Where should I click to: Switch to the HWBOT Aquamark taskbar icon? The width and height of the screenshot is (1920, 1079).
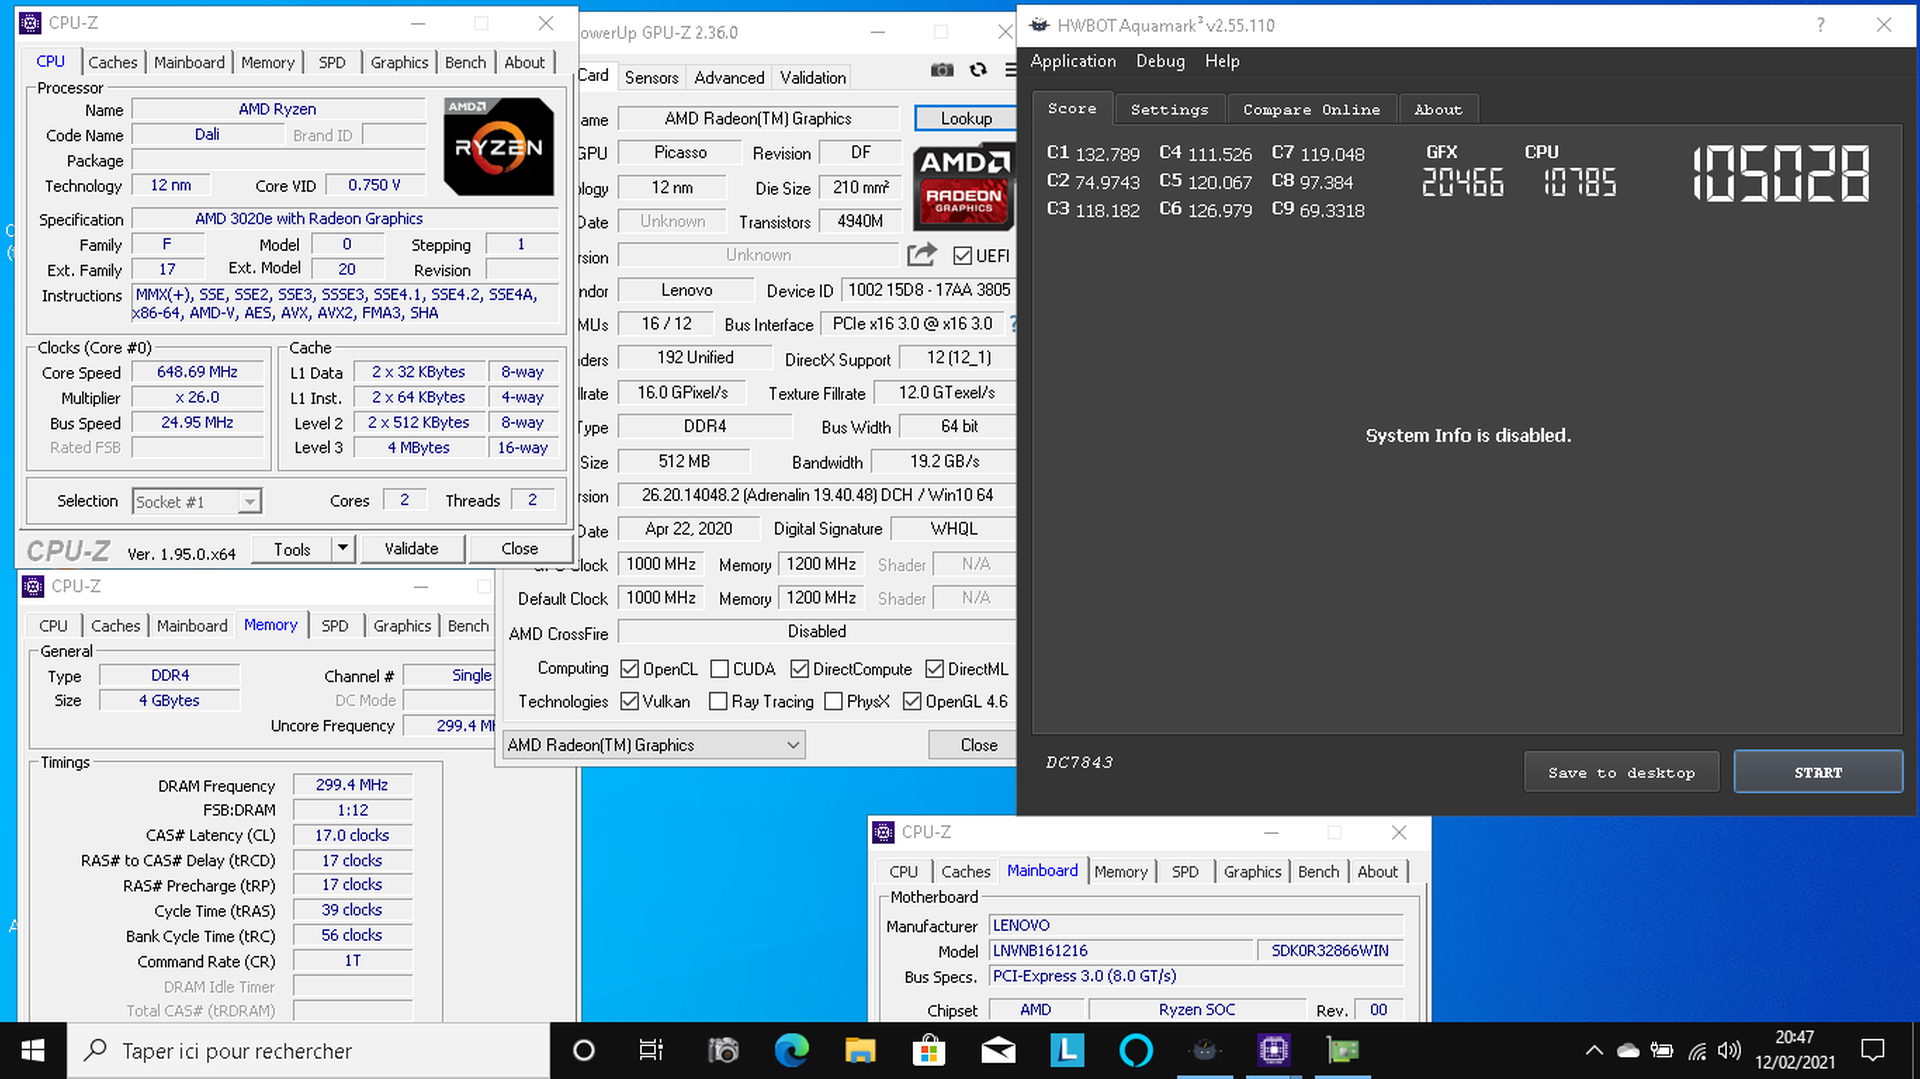1205,1050
